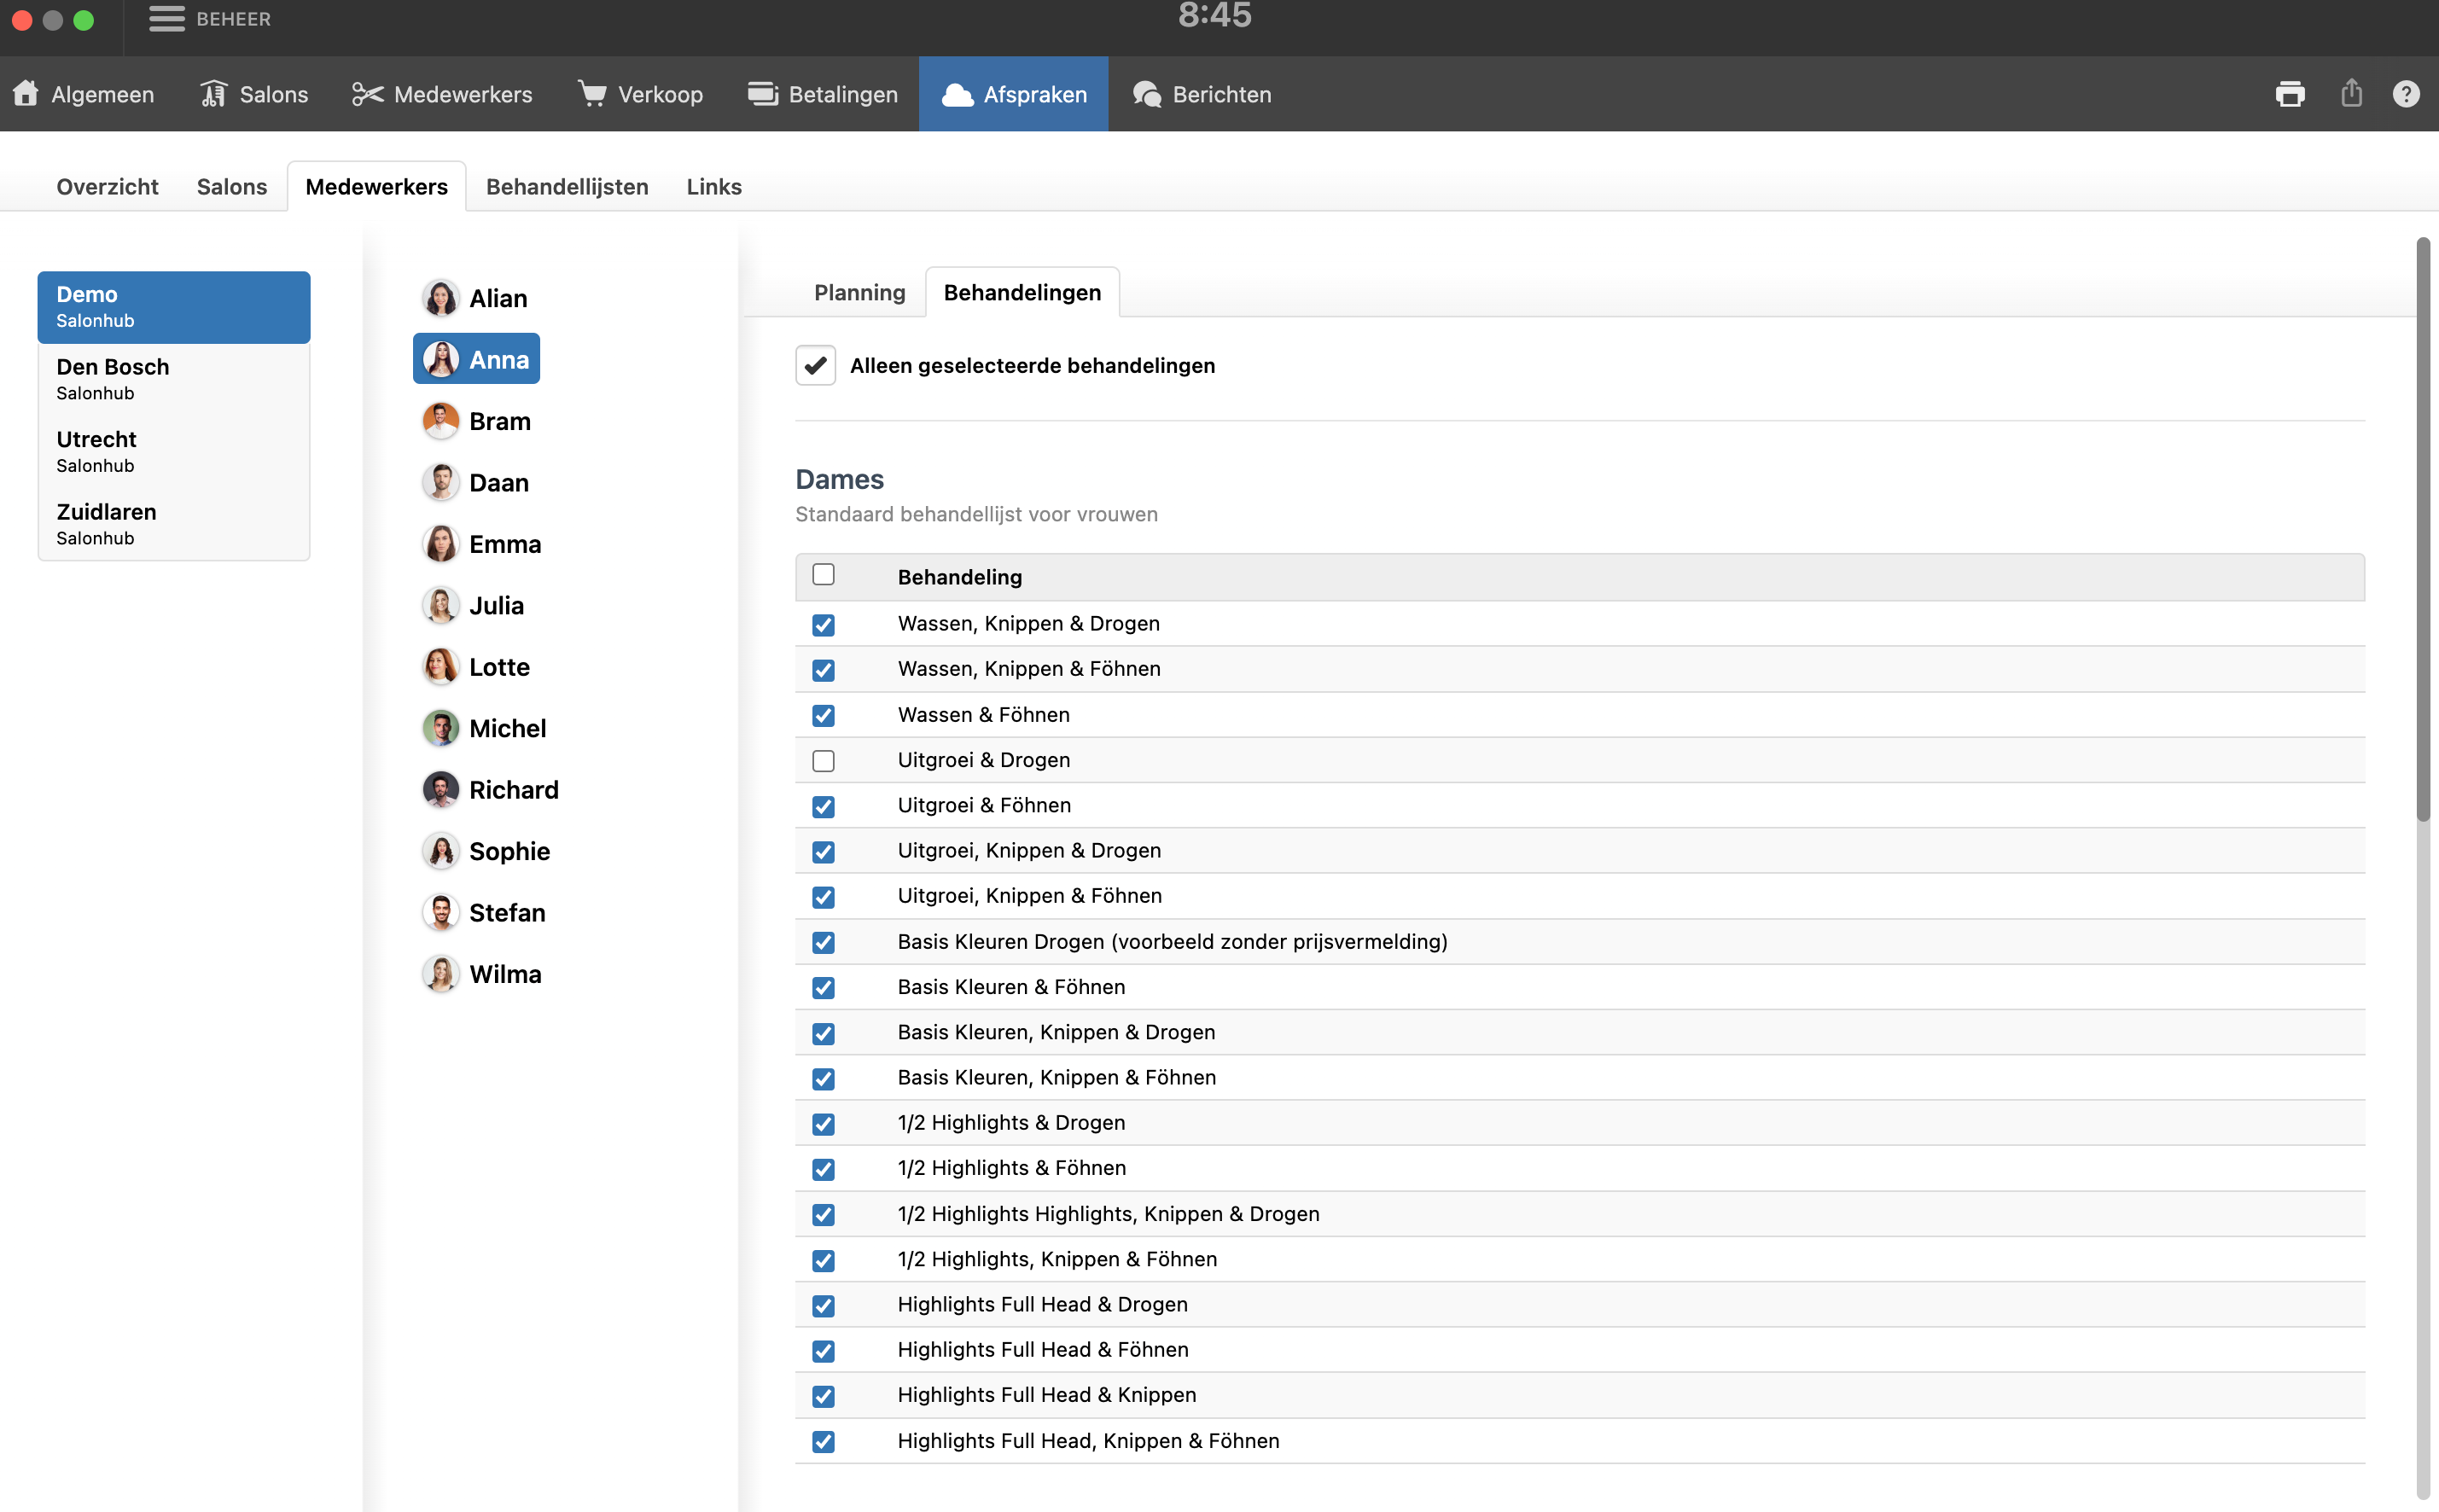Open the Behandellijsten sub-tab

(567, 187)
